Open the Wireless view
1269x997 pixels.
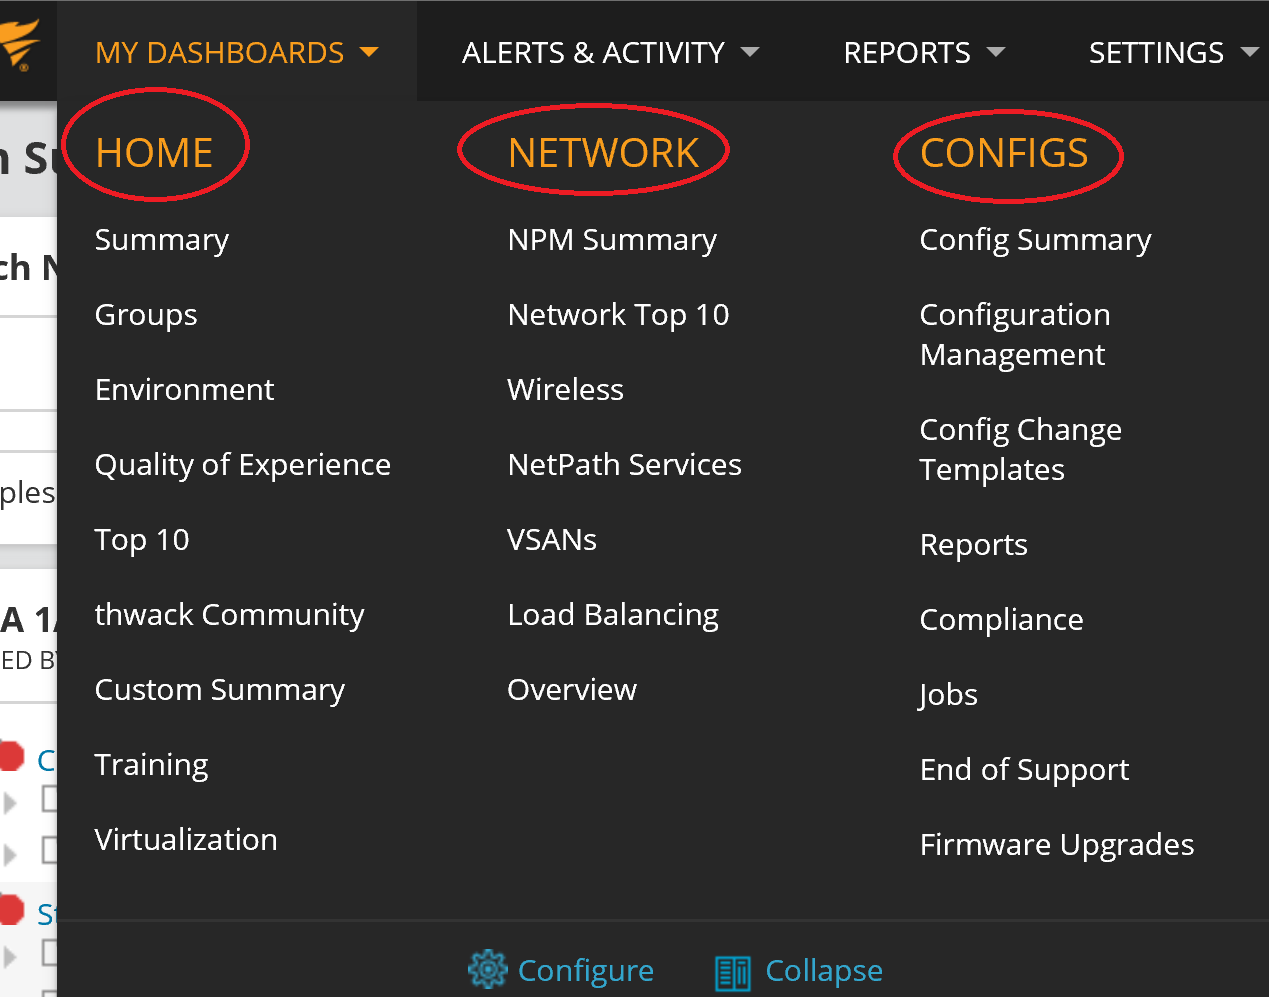pyautogui.click(x=566, y=389)
